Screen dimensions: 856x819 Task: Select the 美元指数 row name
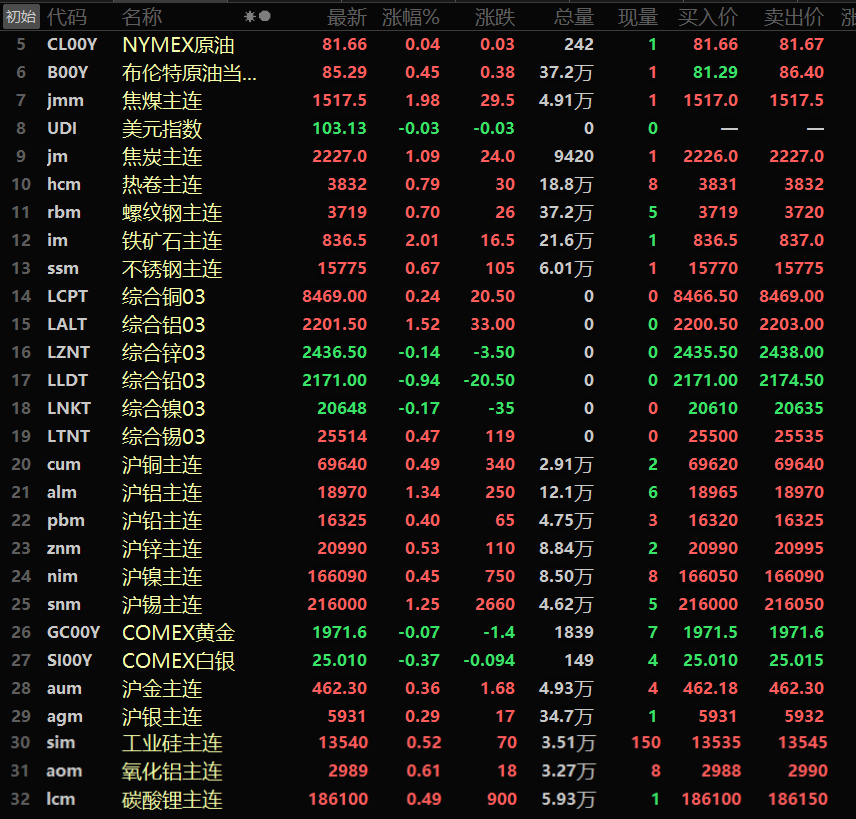click(162, 128)
